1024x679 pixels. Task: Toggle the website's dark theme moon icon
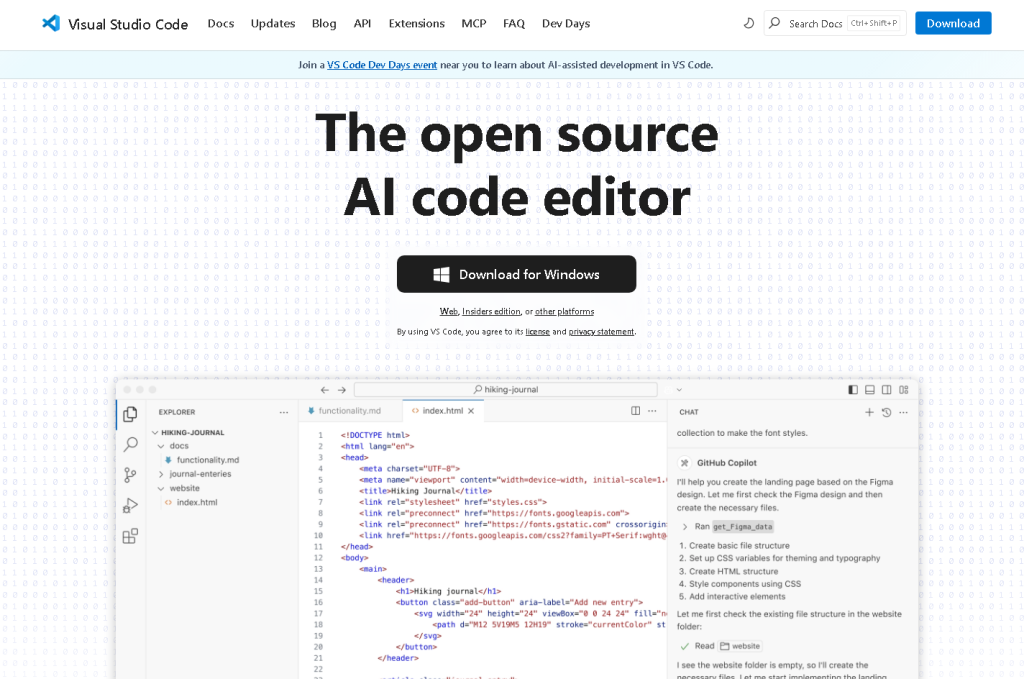pos(749,23)
